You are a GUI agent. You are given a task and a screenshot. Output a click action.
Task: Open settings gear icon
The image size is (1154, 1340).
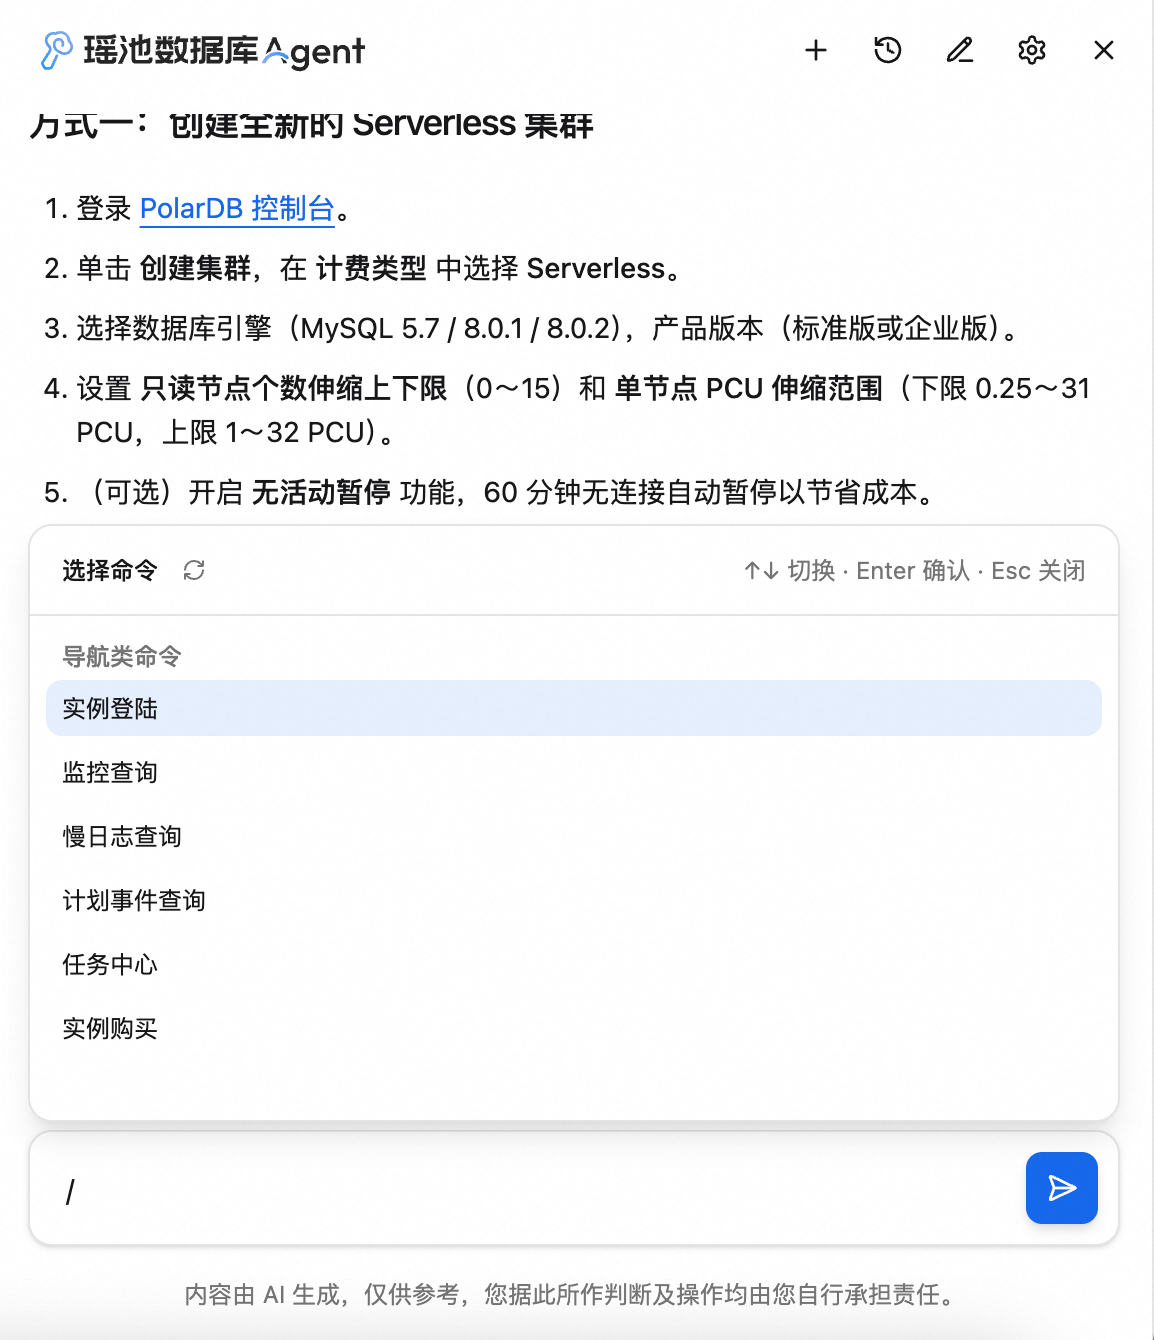click(x=1032, y=50)
